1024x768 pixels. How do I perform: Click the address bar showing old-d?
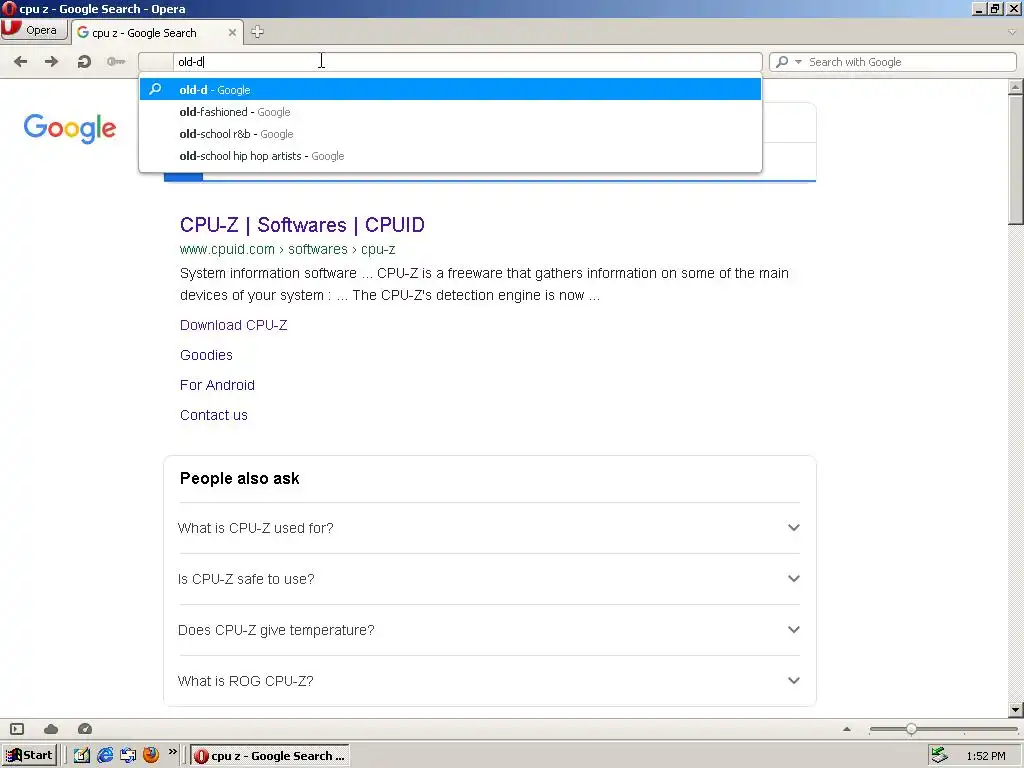click(451, 62)
